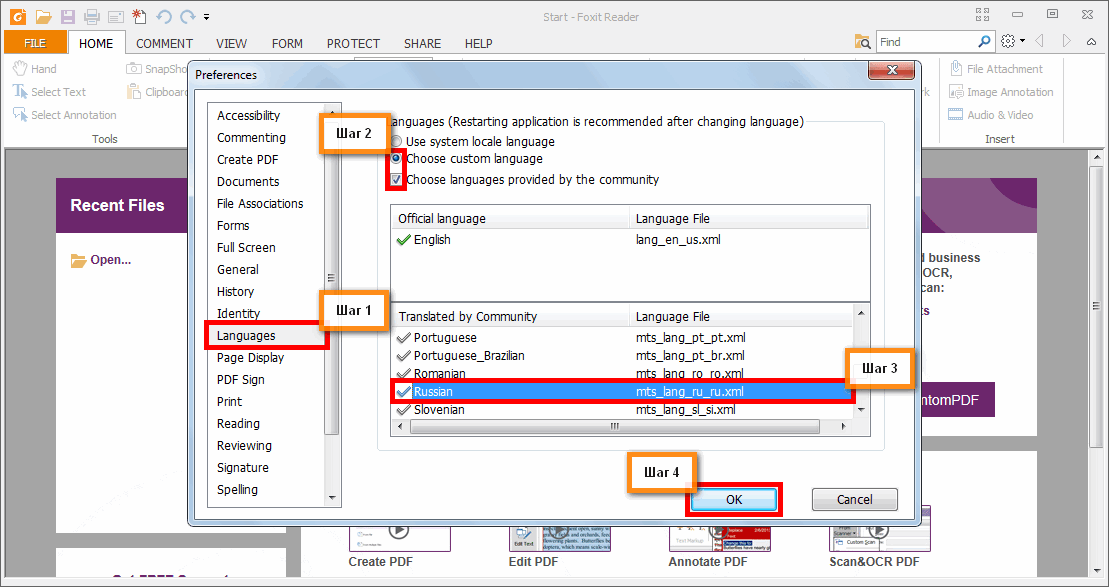Close the Preferences dialog with the X
1109x587 pixels.
[x=891, y=69]
